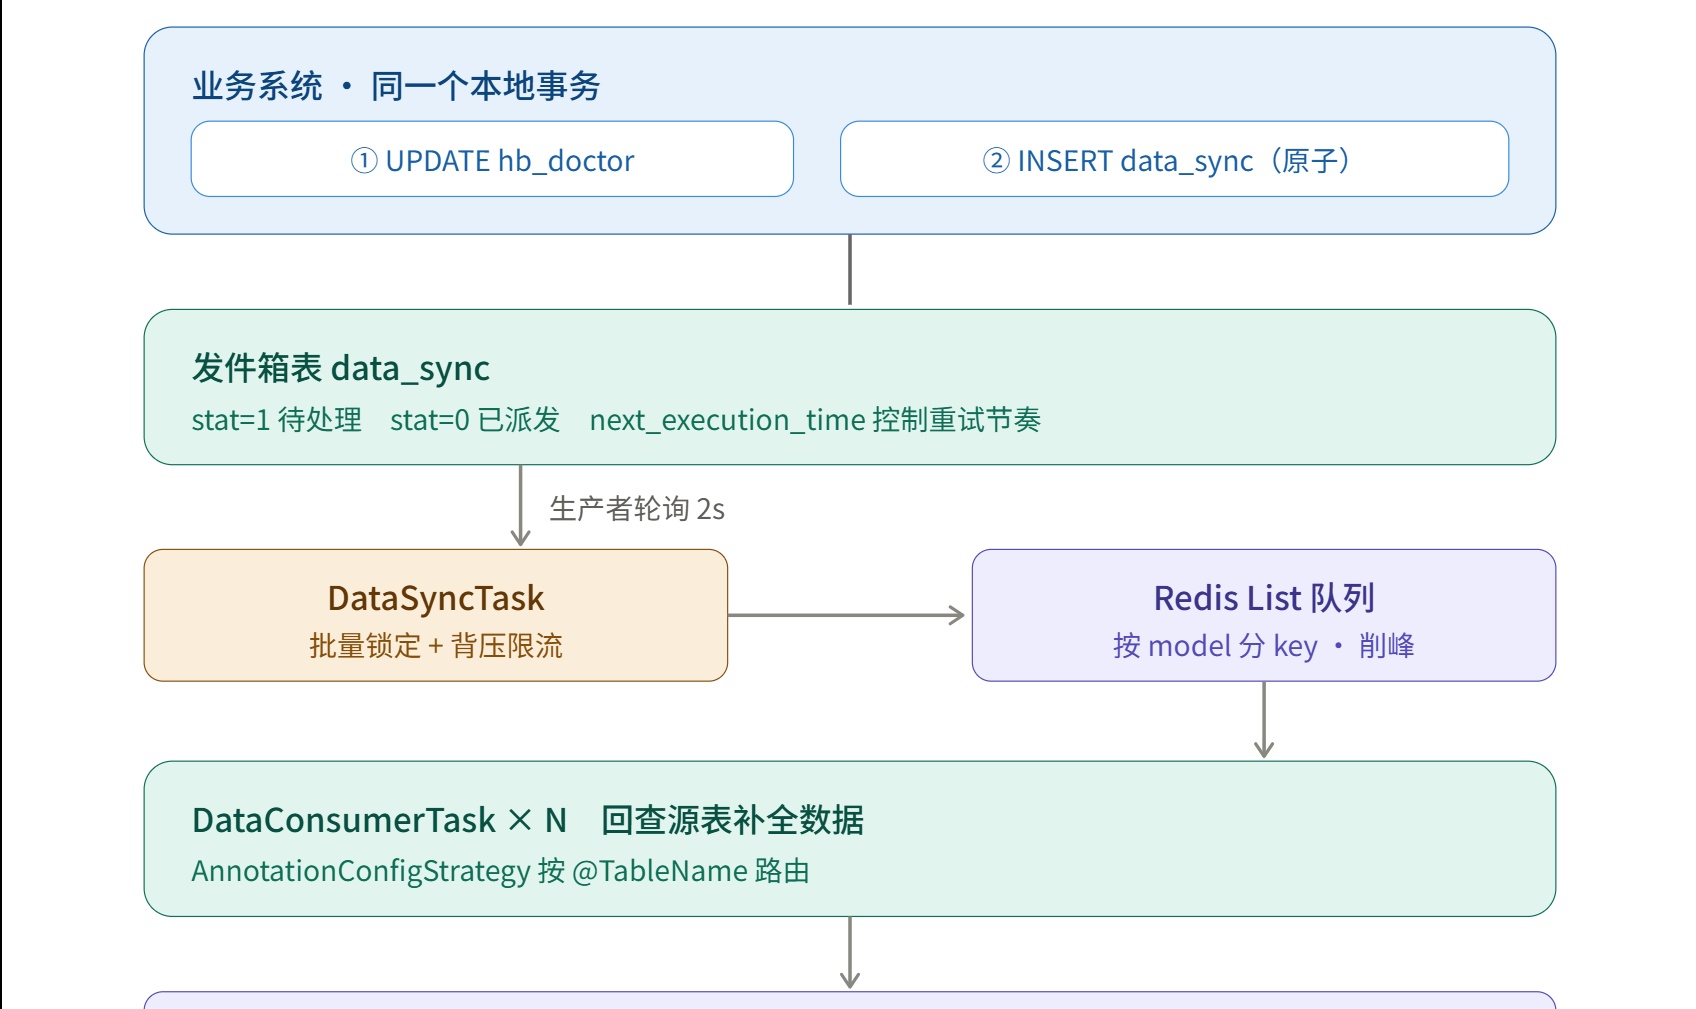Select the Redis List 队列 node
The height and width of the screenshot is (1009, 1696).
coord(1264,615)
